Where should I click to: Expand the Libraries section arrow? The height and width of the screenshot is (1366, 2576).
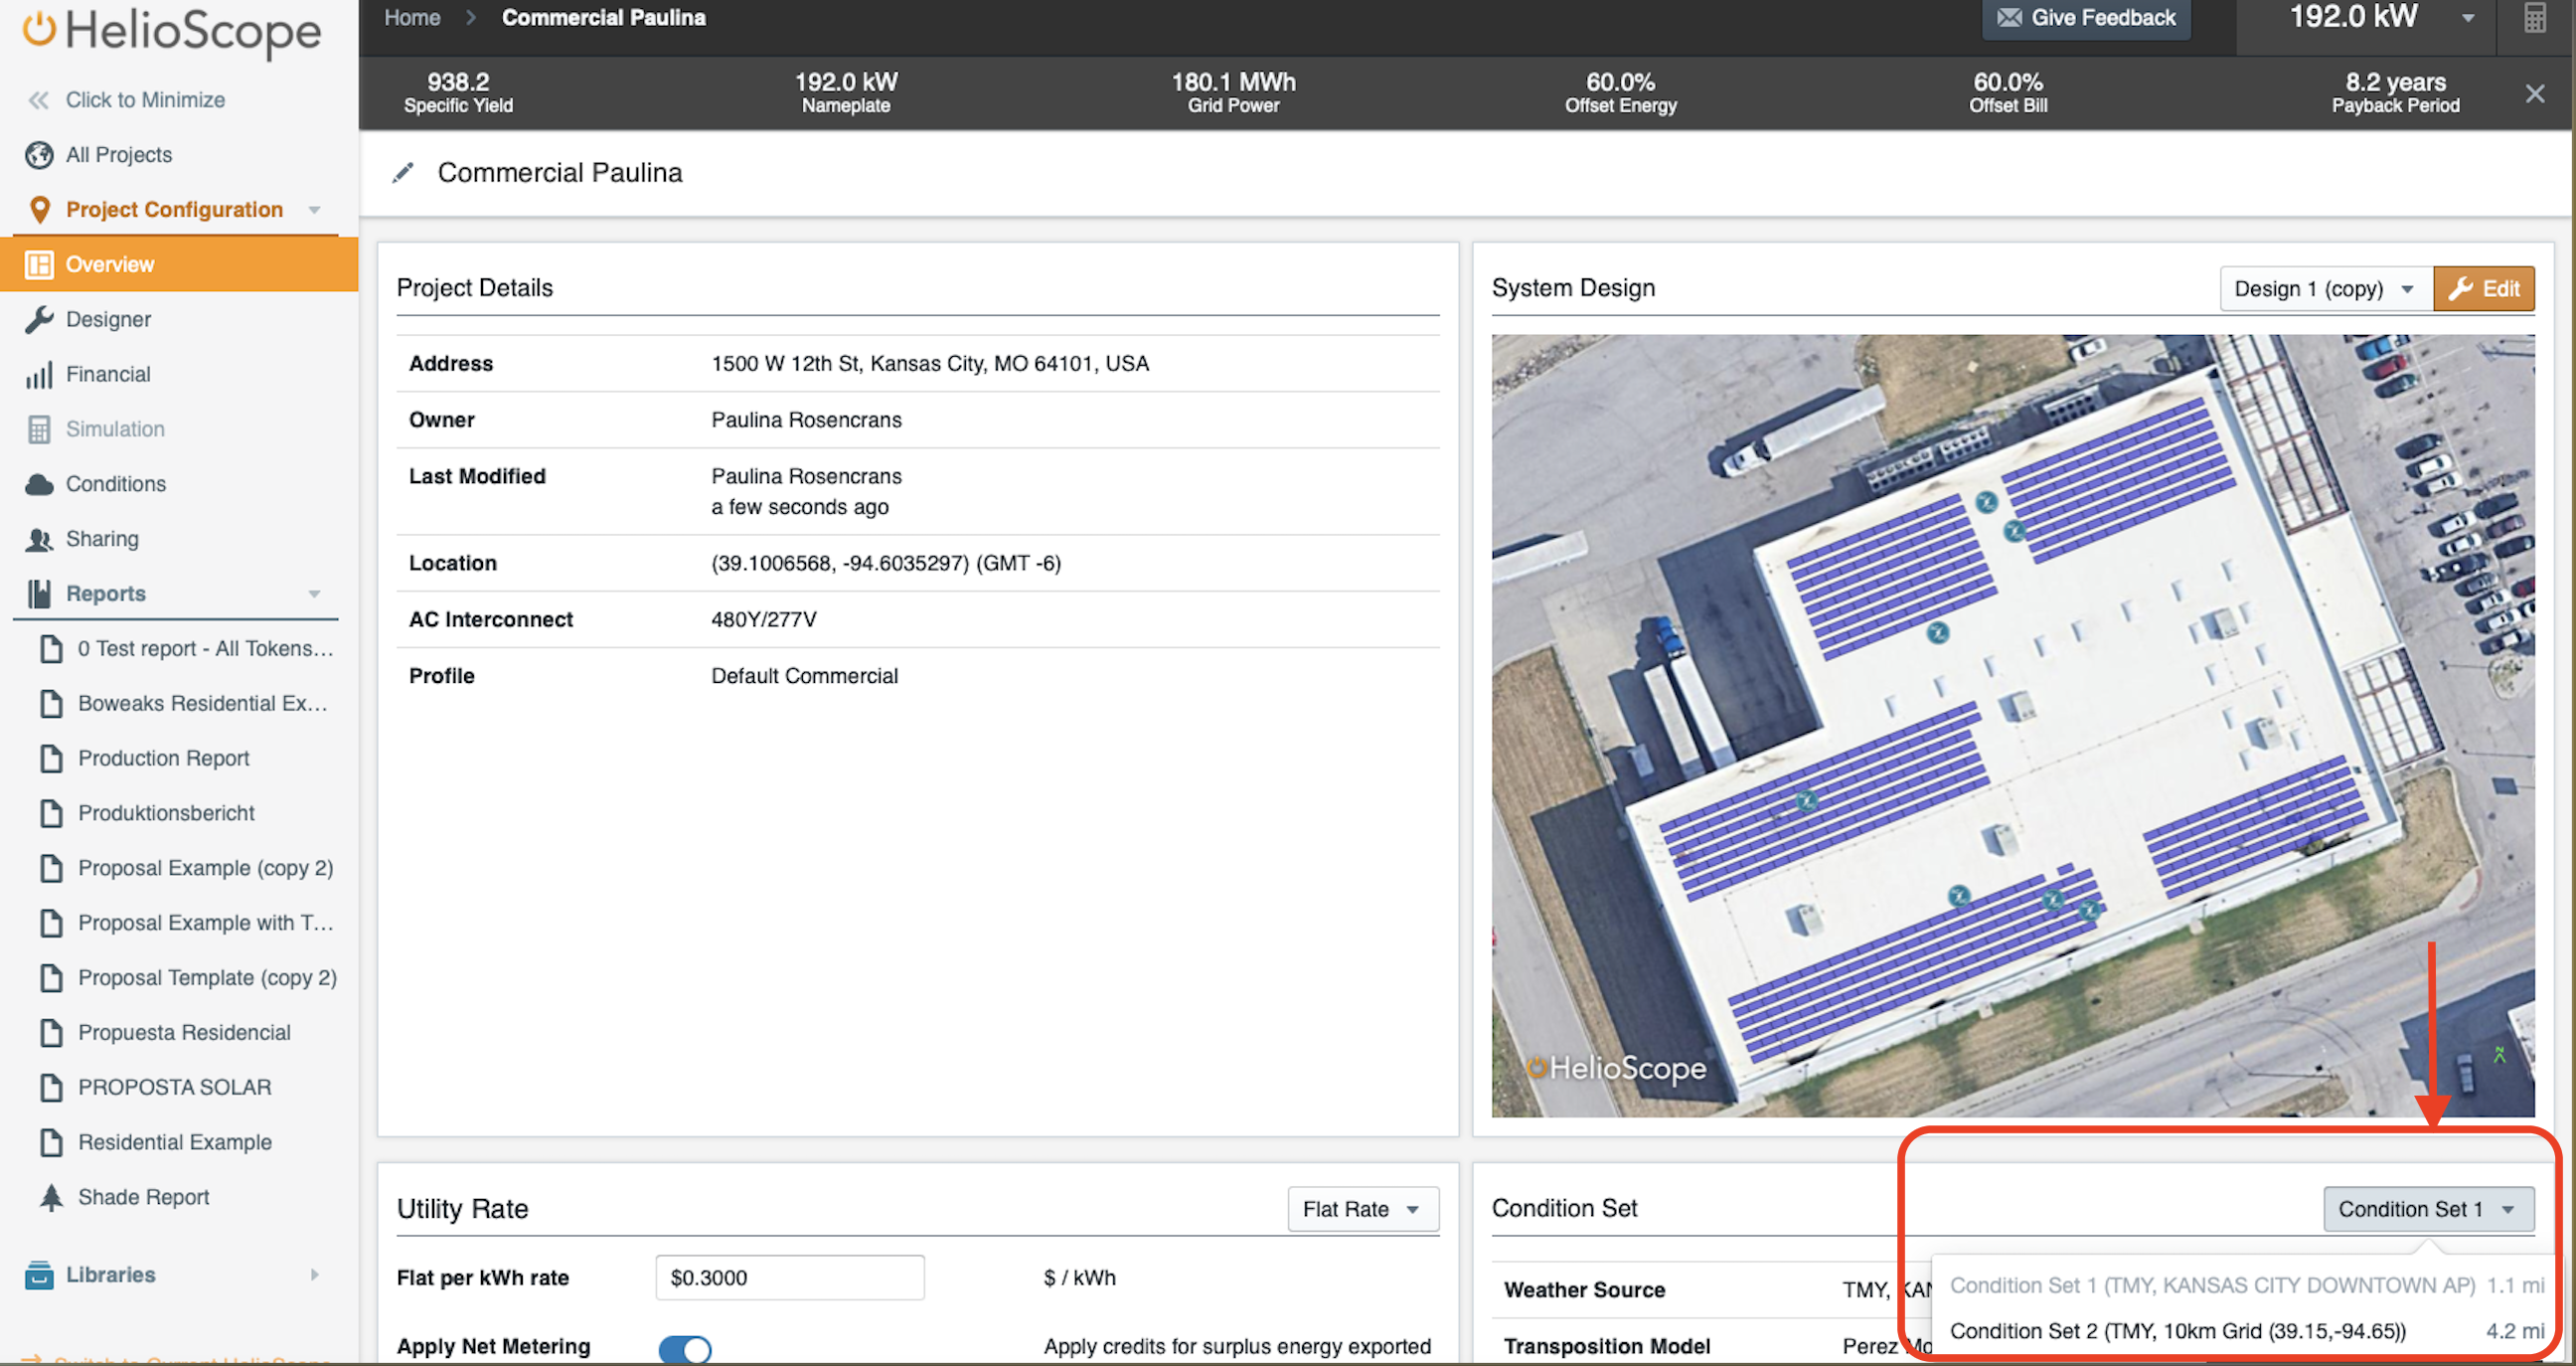(315, 1275)
